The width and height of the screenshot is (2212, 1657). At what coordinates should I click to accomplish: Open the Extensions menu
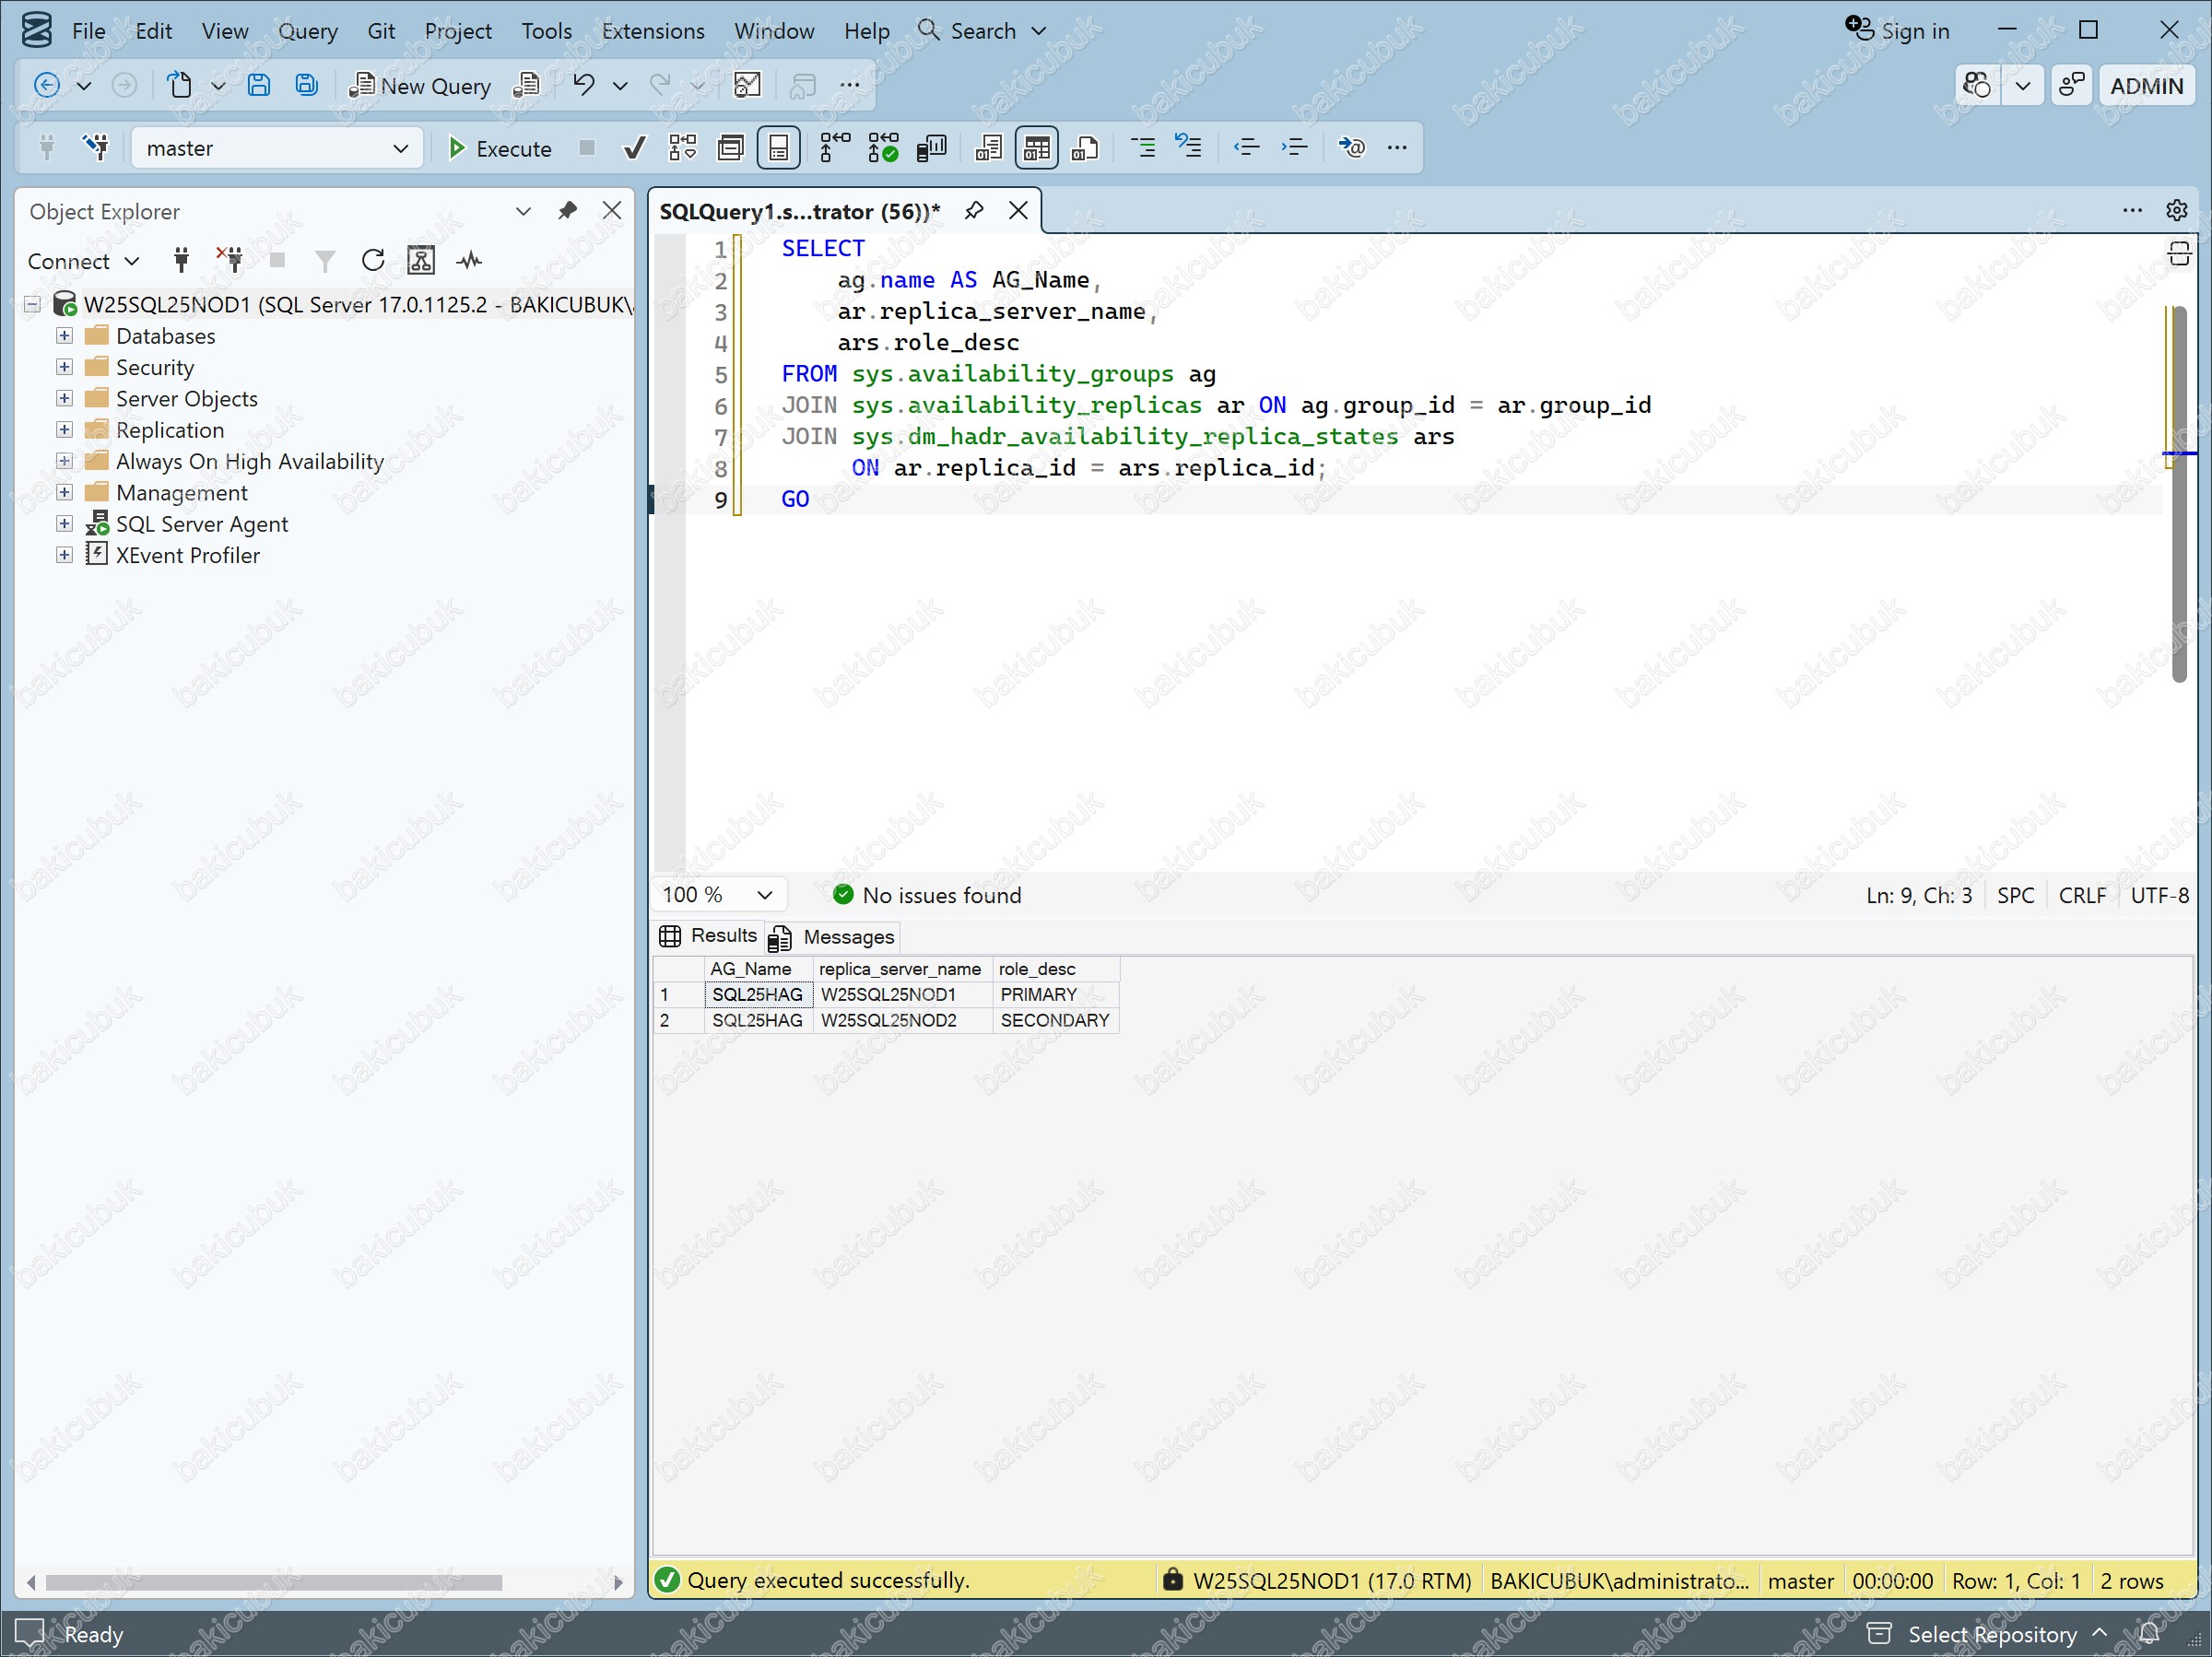[x=653, y=31]
